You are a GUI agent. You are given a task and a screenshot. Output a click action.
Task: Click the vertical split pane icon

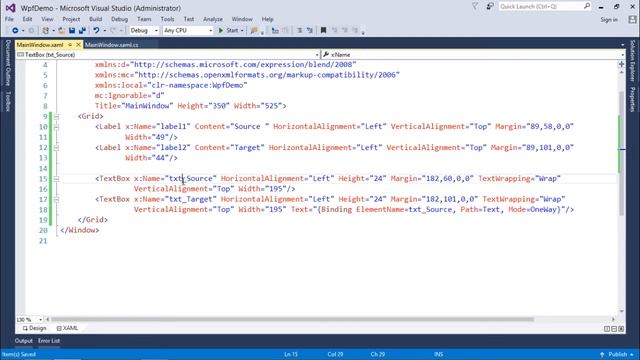click(x=607, y=329)
